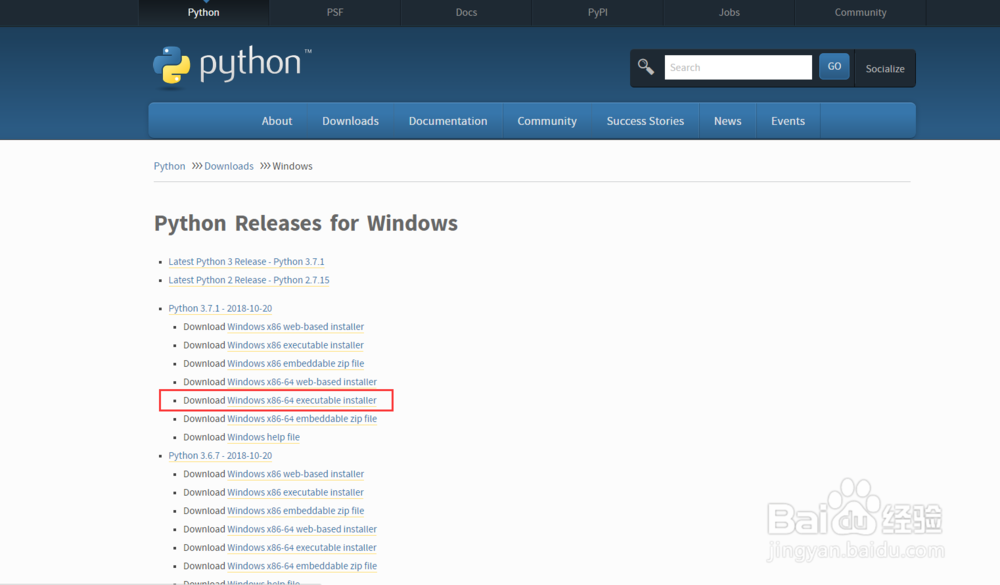1000x585 pixels.
Task: Switch to the PyPI top tab
Action: [598, 13]
